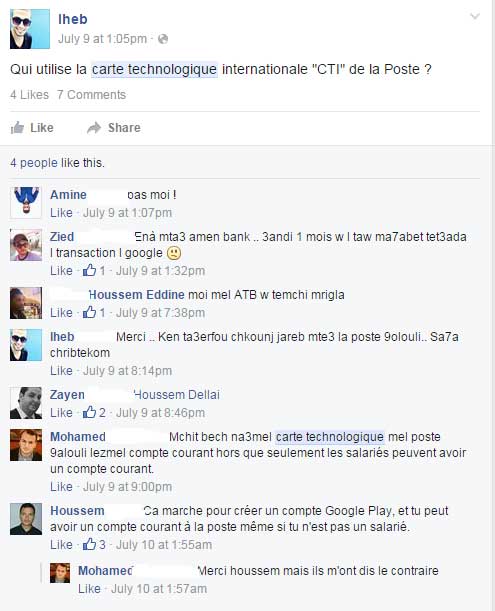The height and width of the screenshot is (611, 495).
Task: Open the July 9 at 1:05pm post timestamp
Action: tap(103, 39)
